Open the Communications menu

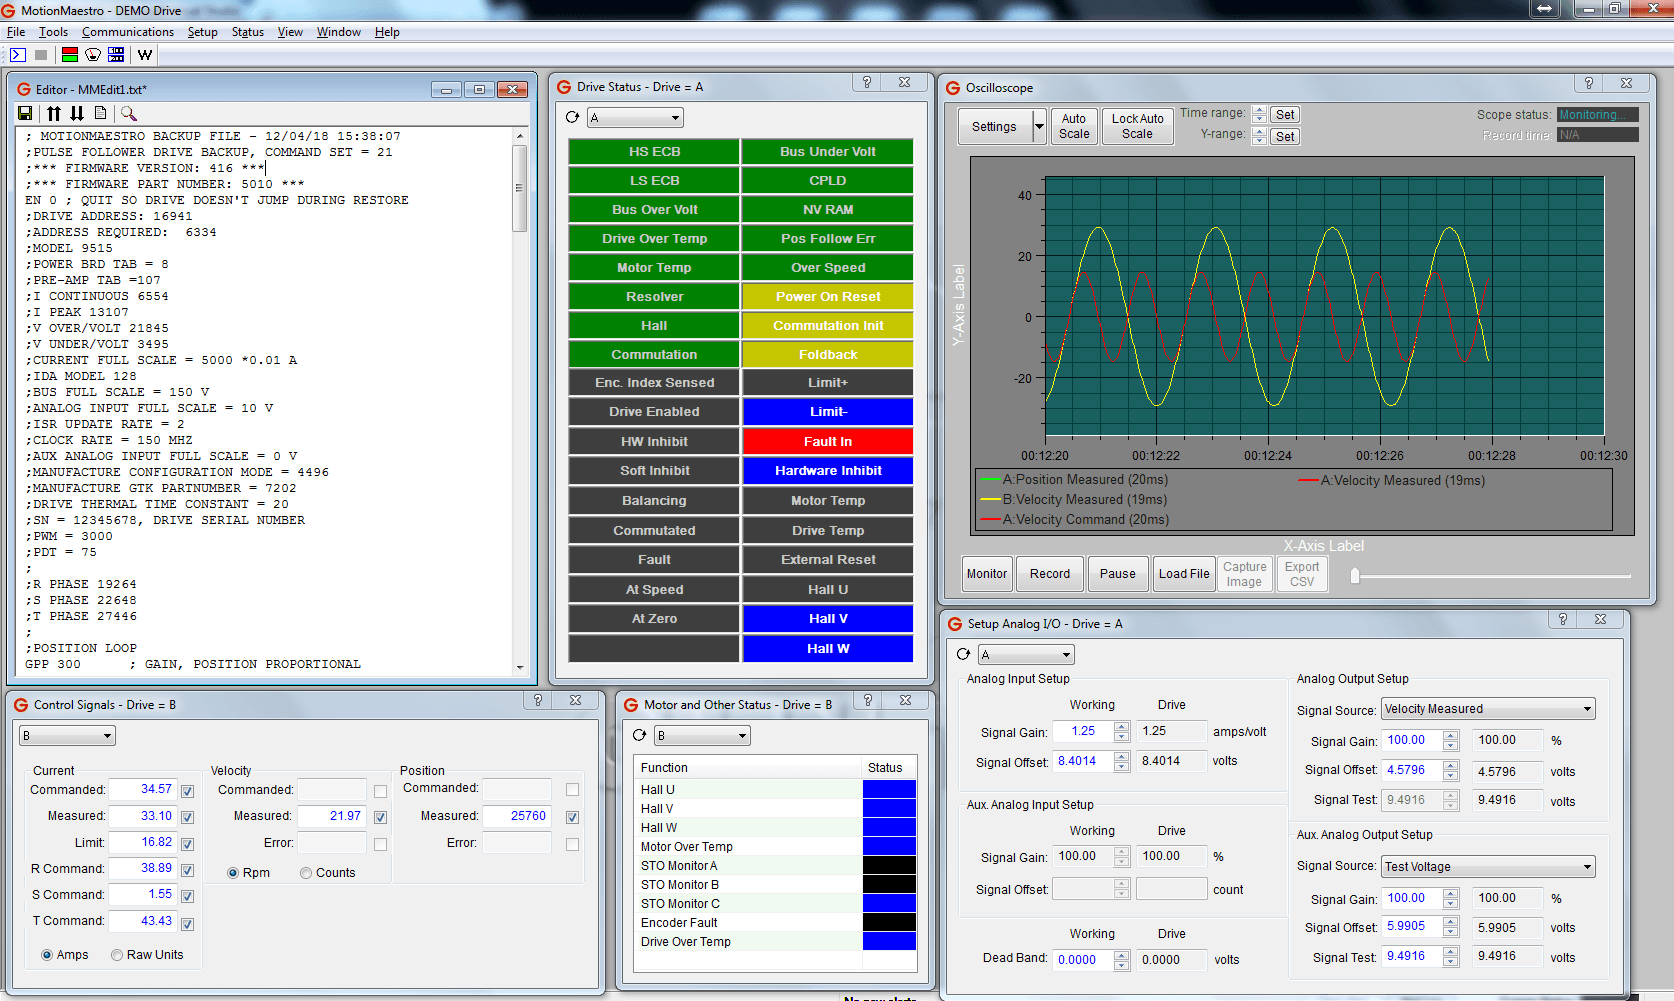pos(128,32)
